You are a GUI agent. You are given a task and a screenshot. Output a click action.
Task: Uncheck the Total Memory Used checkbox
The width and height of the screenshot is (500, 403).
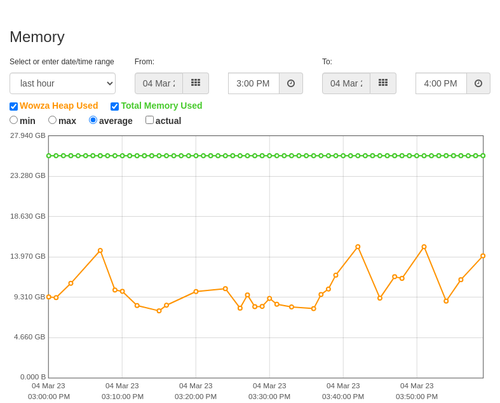pos(115,106)
